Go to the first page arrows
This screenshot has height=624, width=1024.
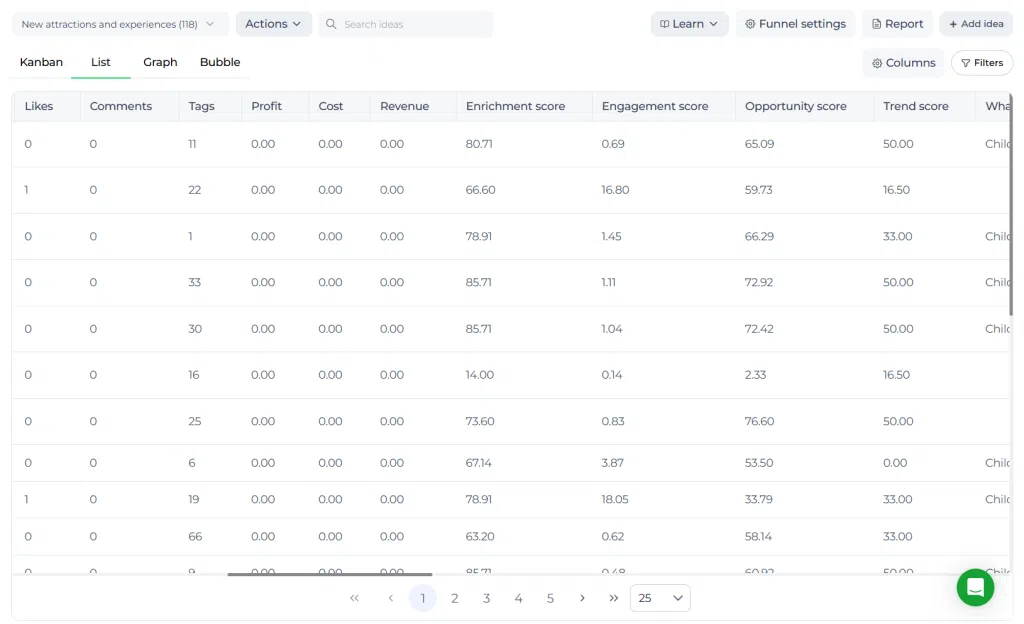(x=355, y=598)
